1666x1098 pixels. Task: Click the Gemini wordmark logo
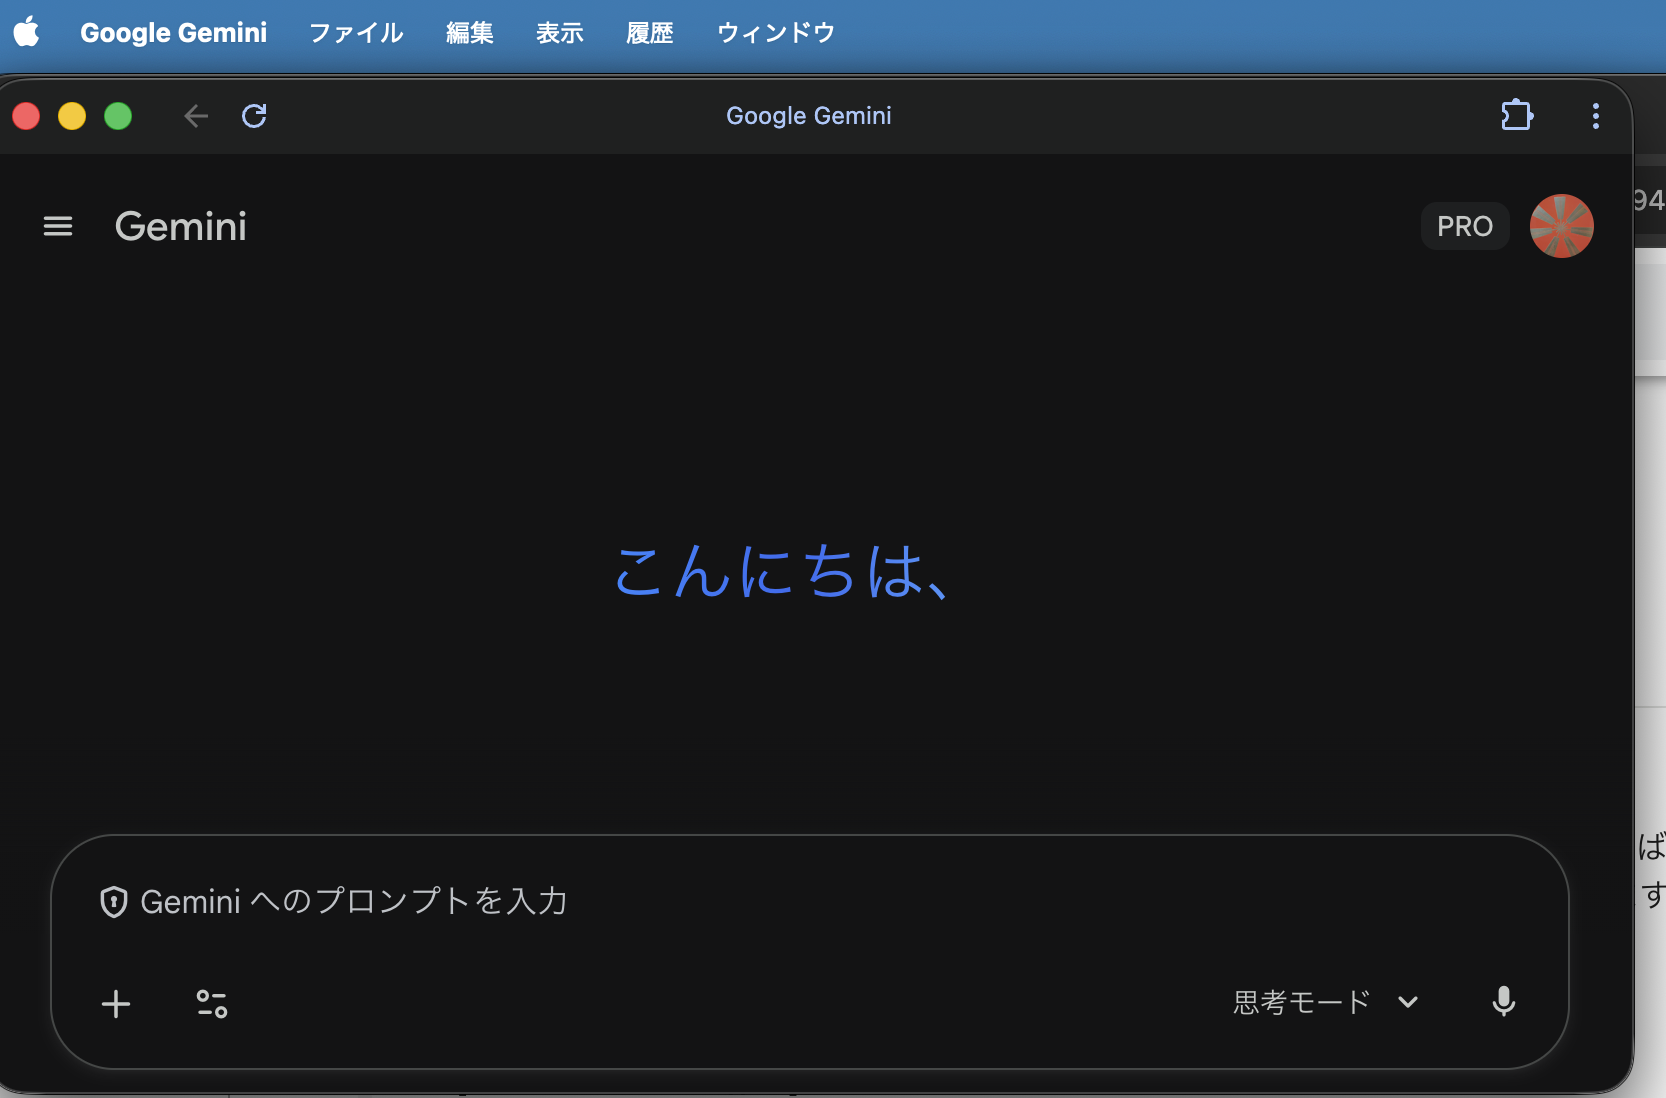[180, 226]
